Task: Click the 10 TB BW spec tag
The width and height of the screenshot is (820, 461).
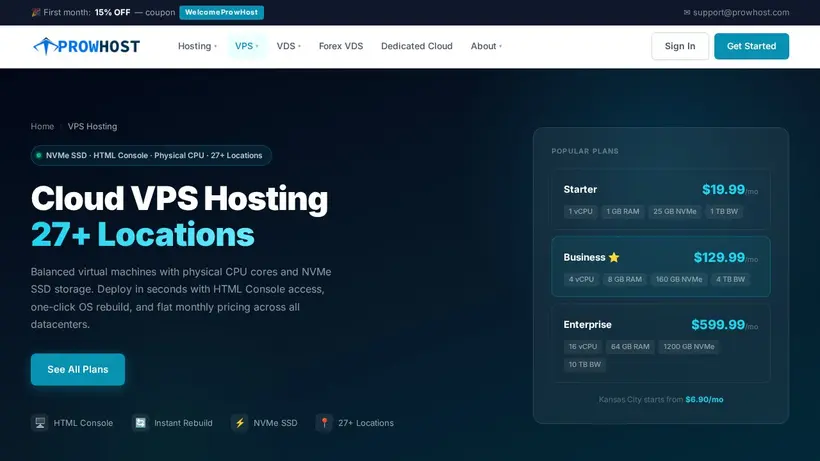Action: [x=585, y=364]
